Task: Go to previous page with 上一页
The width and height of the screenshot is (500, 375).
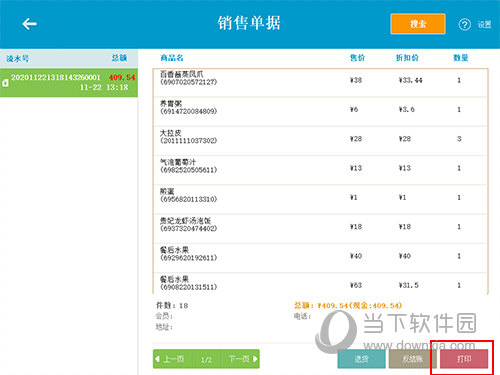Action: 170,359
